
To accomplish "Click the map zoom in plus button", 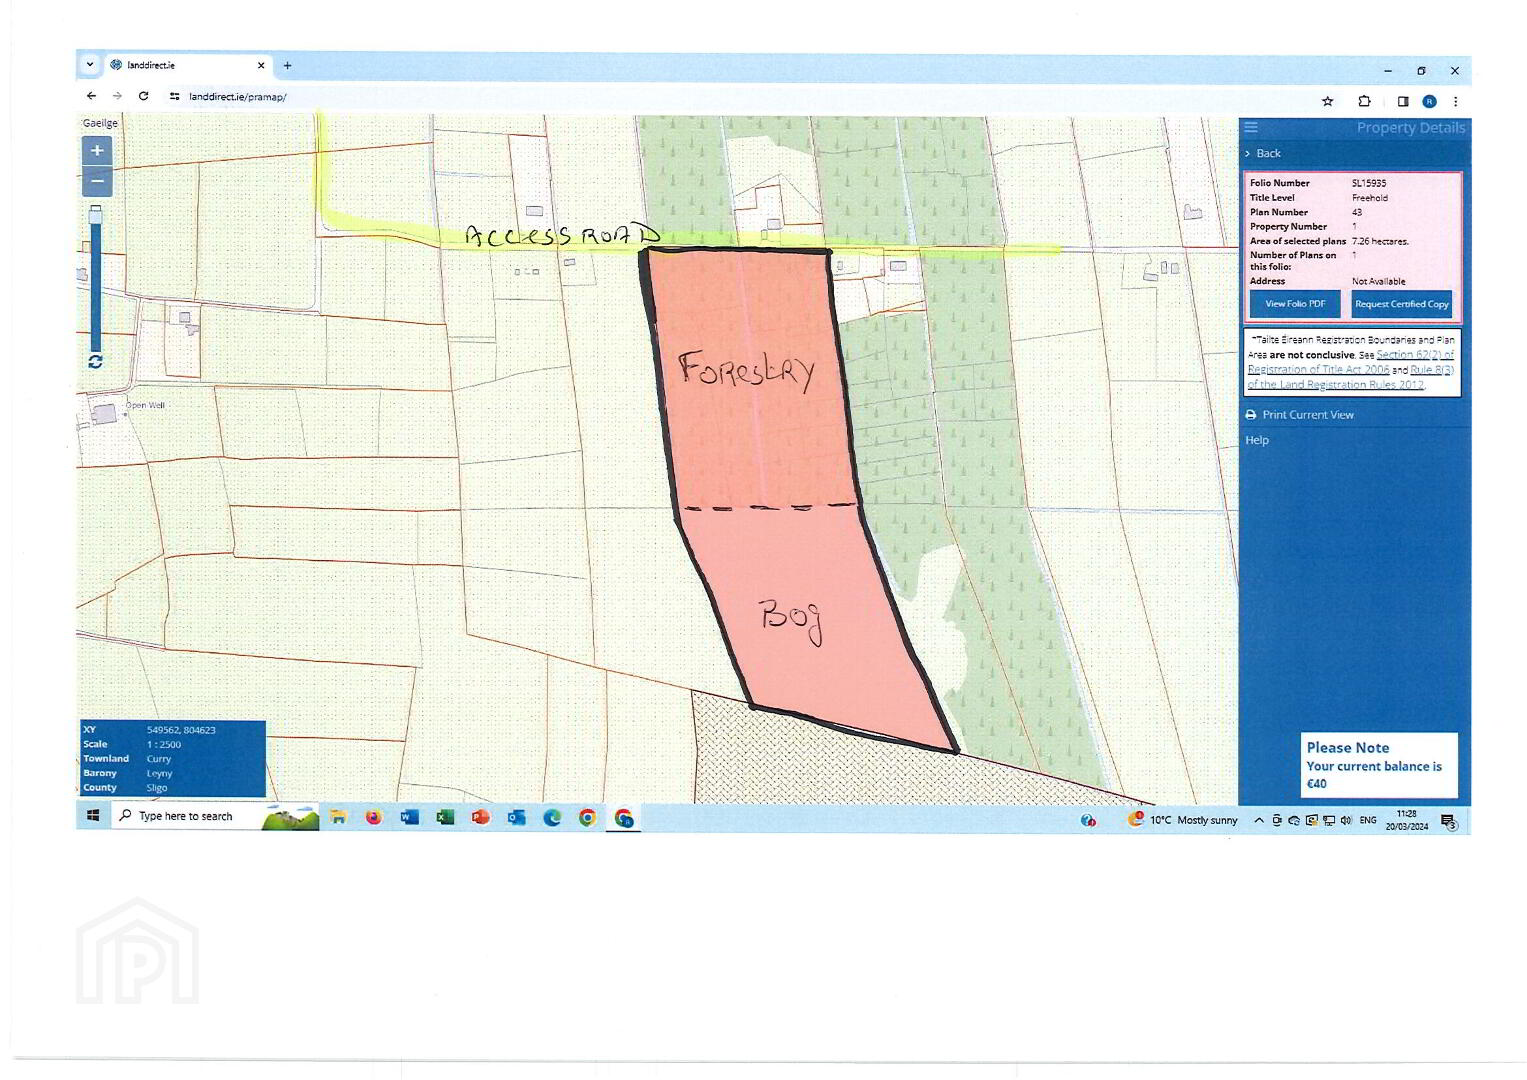I will point(97,151).
